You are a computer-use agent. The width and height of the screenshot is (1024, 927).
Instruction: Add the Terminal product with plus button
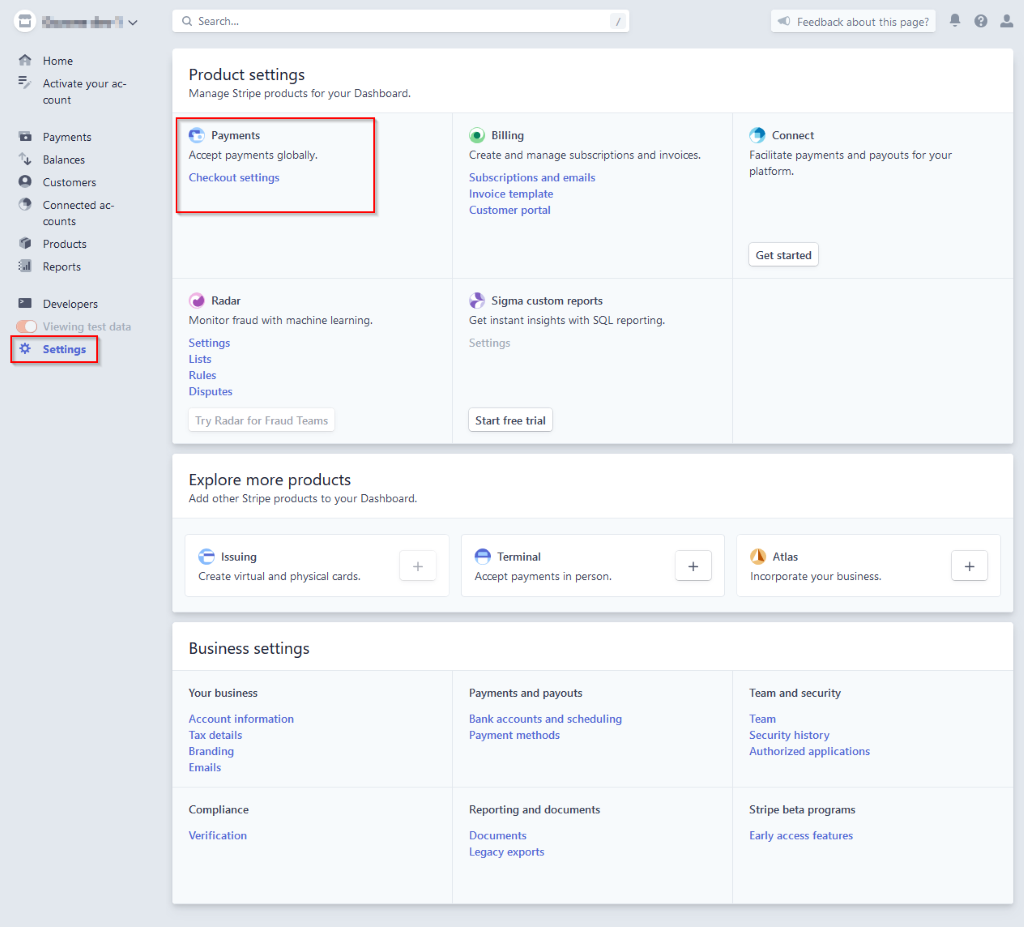tap(693, 566)
